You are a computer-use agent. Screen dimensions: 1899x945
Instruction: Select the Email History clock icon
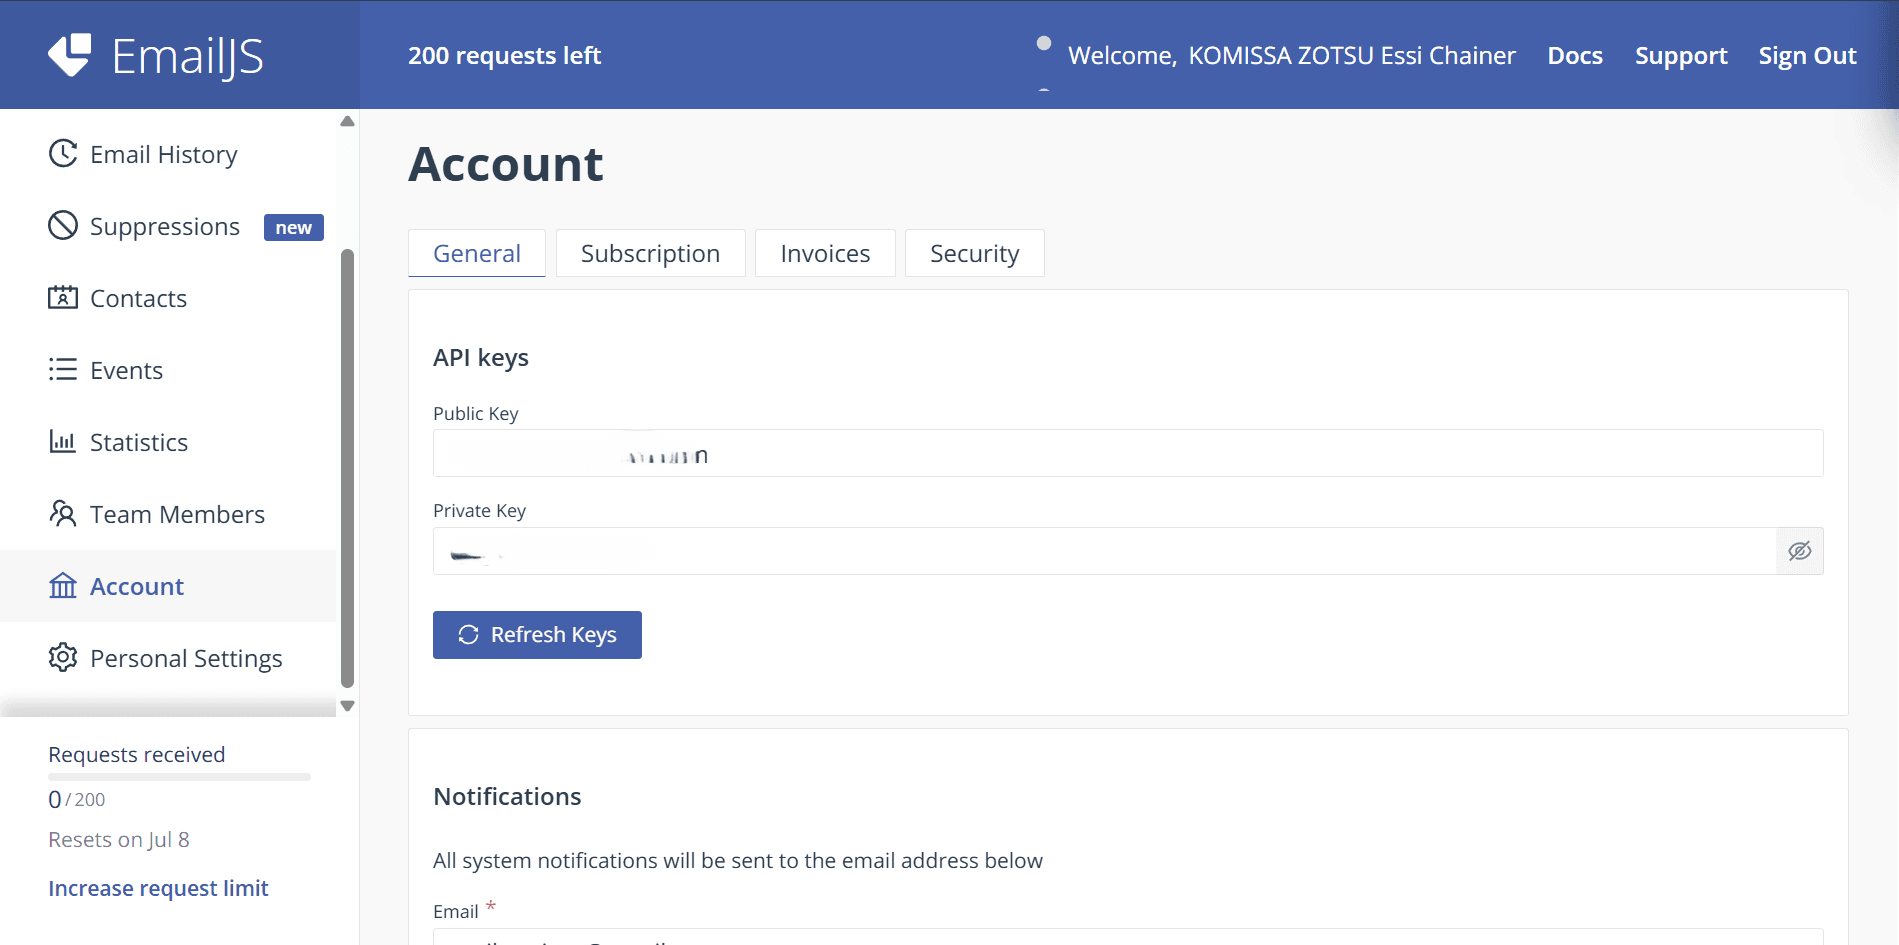coord(62,153)
